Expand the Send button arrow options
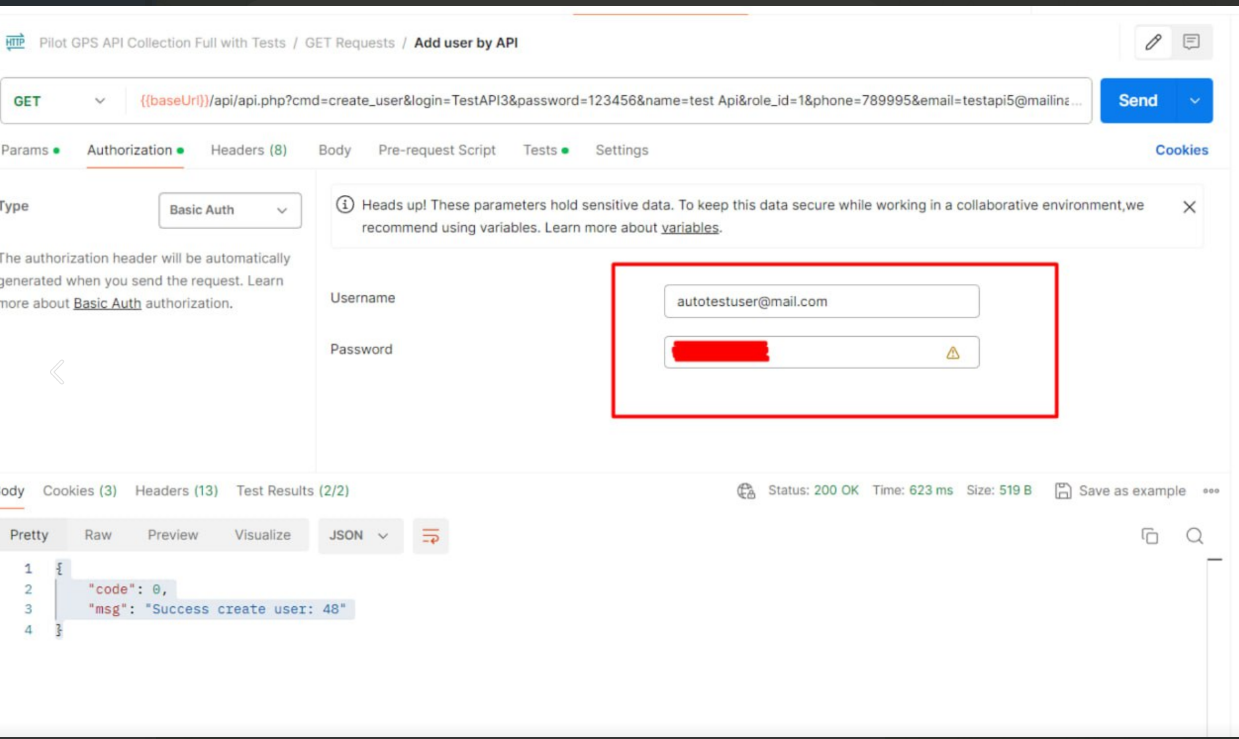Viewport: 1239px width, 739px height. [1194, 101]
